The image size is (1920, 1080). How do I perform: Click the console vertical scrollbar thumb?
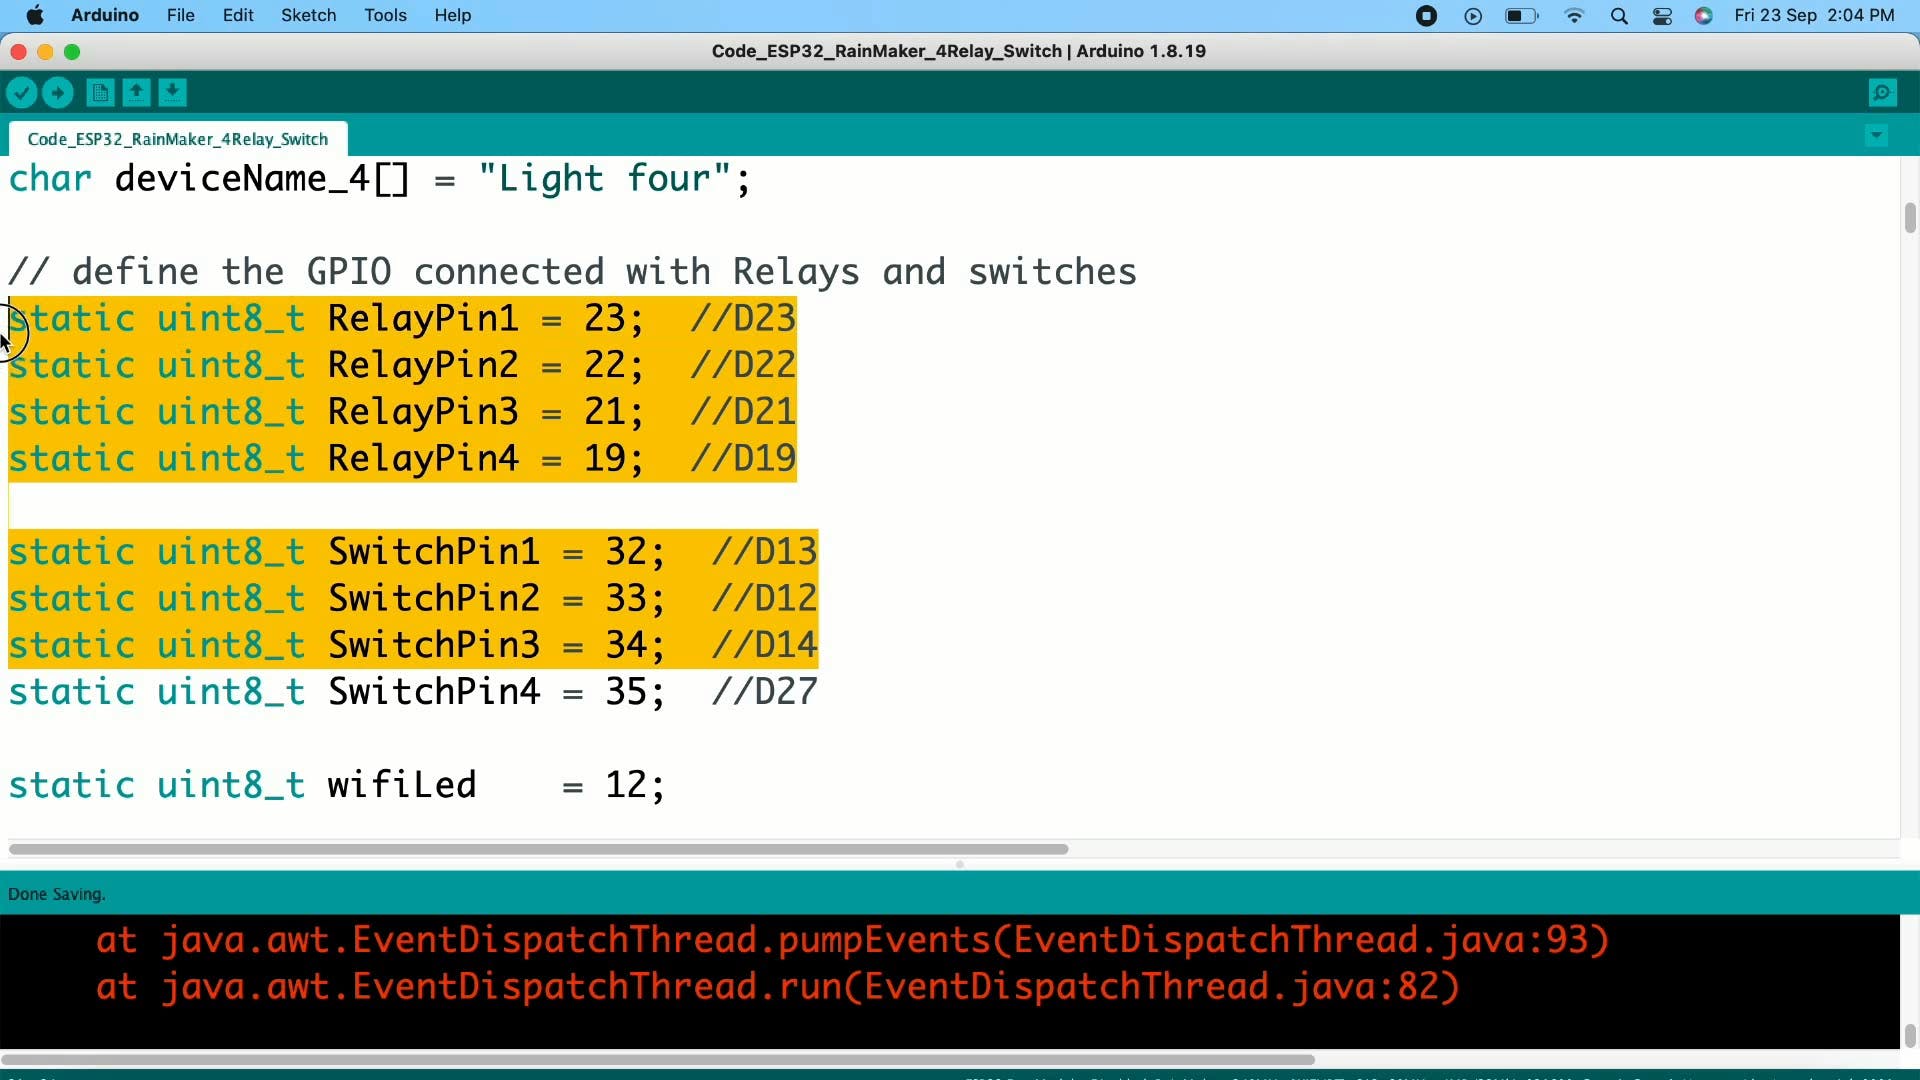[1910, 1035]
